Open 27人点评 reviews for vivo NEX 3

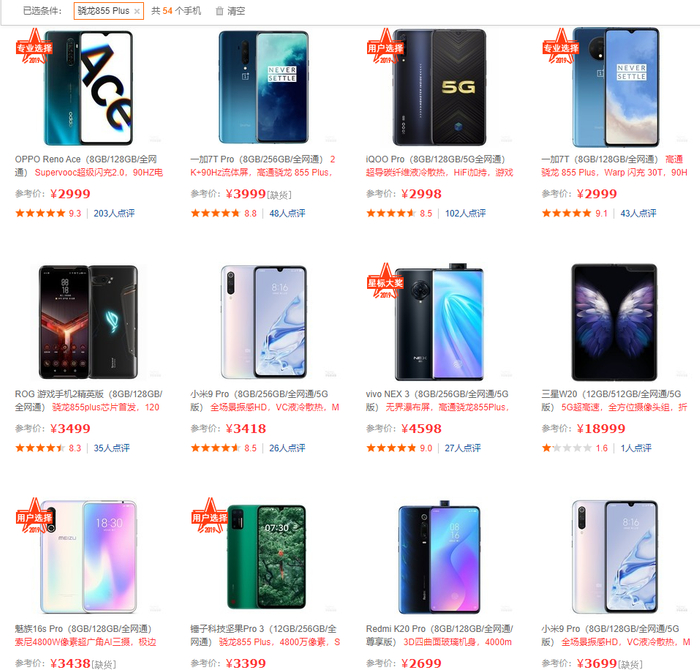(x=462, y=448)
